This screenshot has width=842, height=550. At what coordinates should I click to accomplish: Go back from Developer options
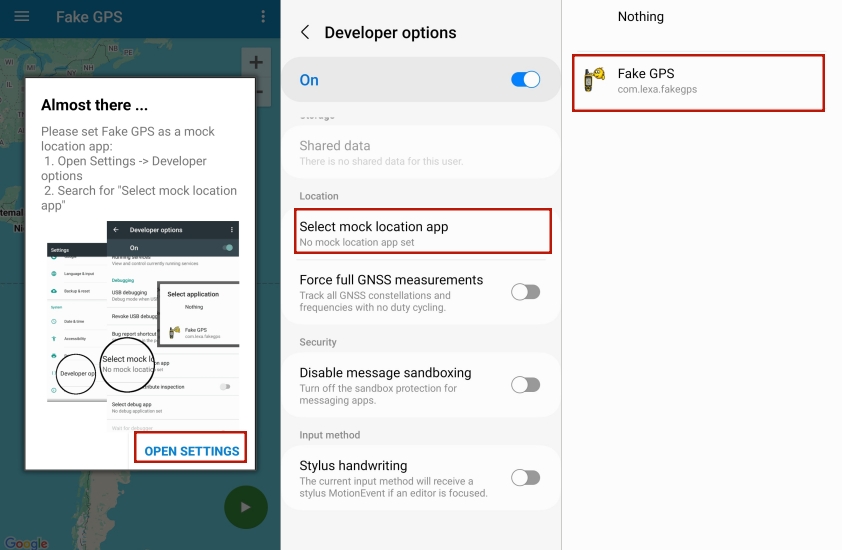click(x=305, y=32)
